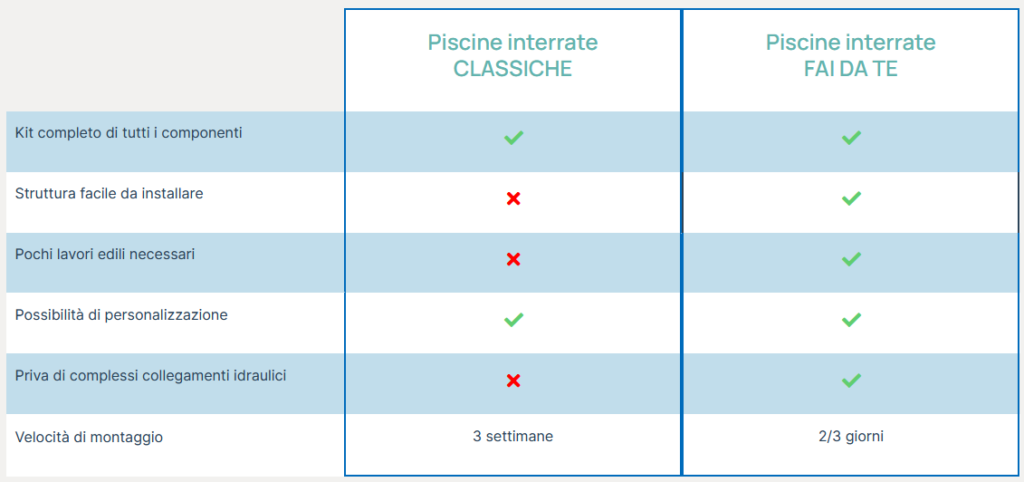Viewport: 1024px width, 482px height.
Task: Select the Piscine interrate CLASSICHE column header
Action: point(513,55)
